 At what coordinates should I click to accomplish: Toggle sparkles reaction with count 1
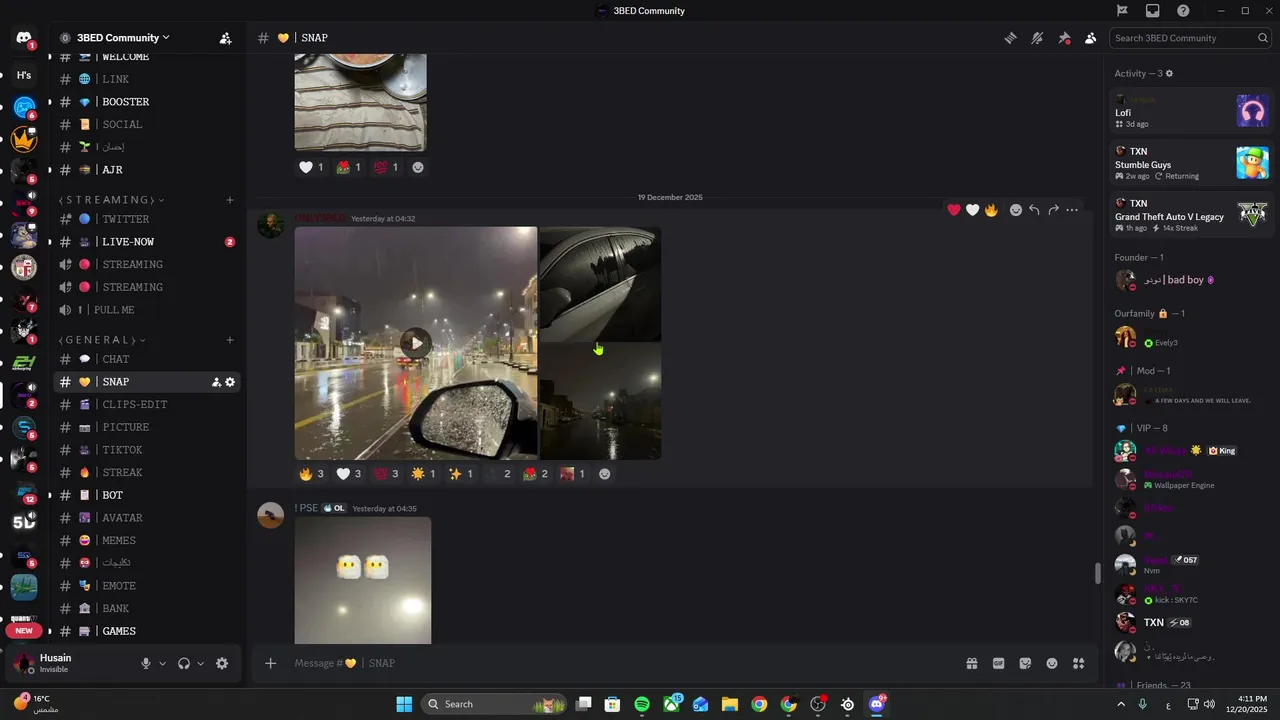(461, 474)
